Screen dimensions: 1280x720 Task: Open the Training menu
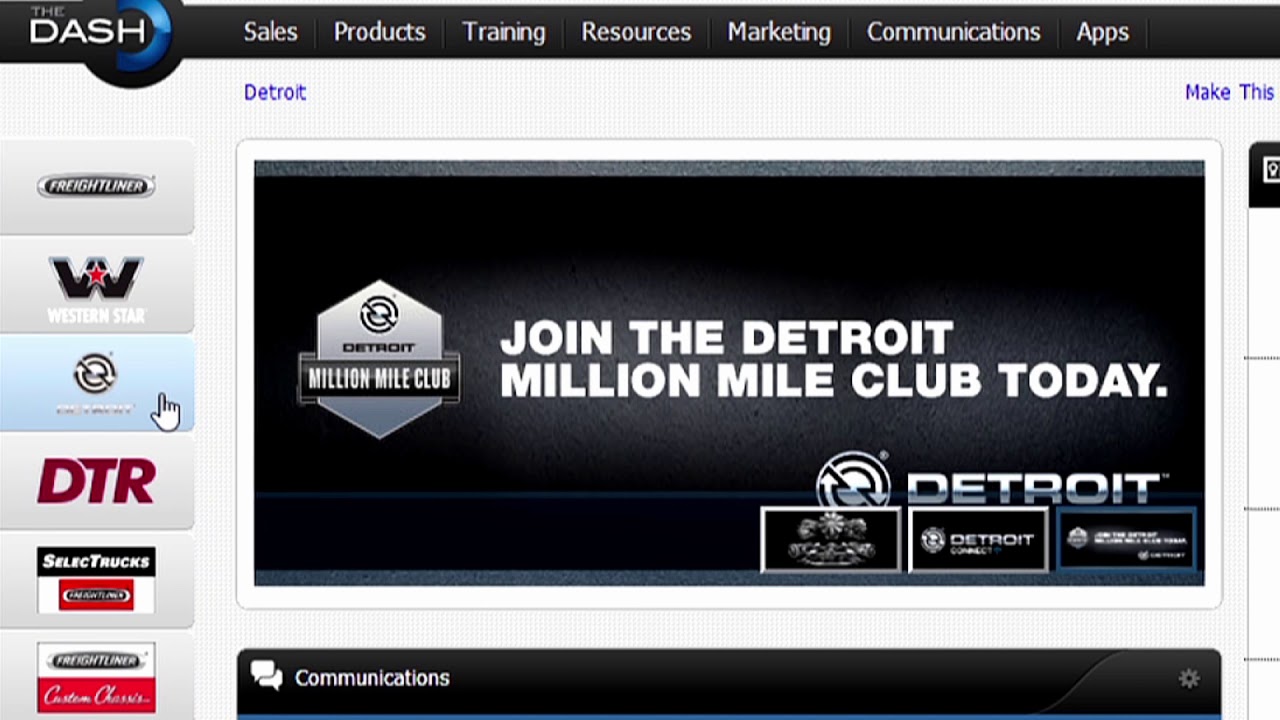[504, 32]
